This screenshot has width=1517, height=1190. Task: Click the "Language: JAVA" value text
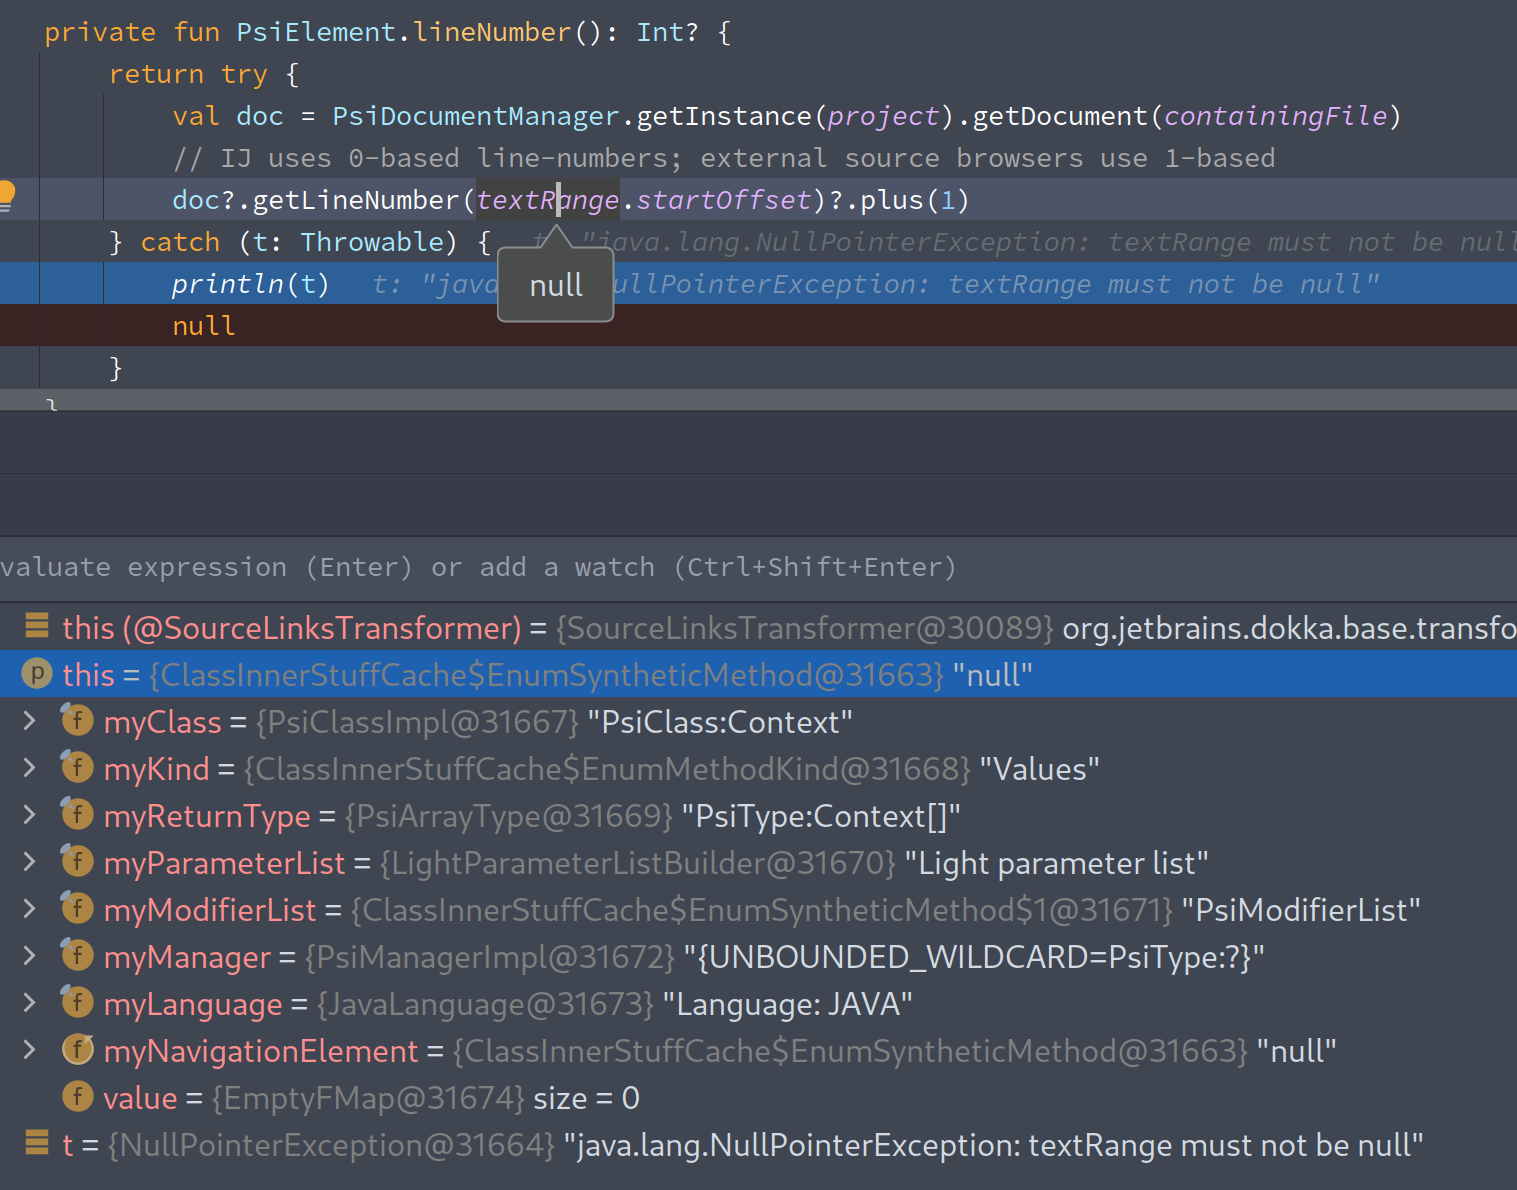click(x=787, y=1004)
